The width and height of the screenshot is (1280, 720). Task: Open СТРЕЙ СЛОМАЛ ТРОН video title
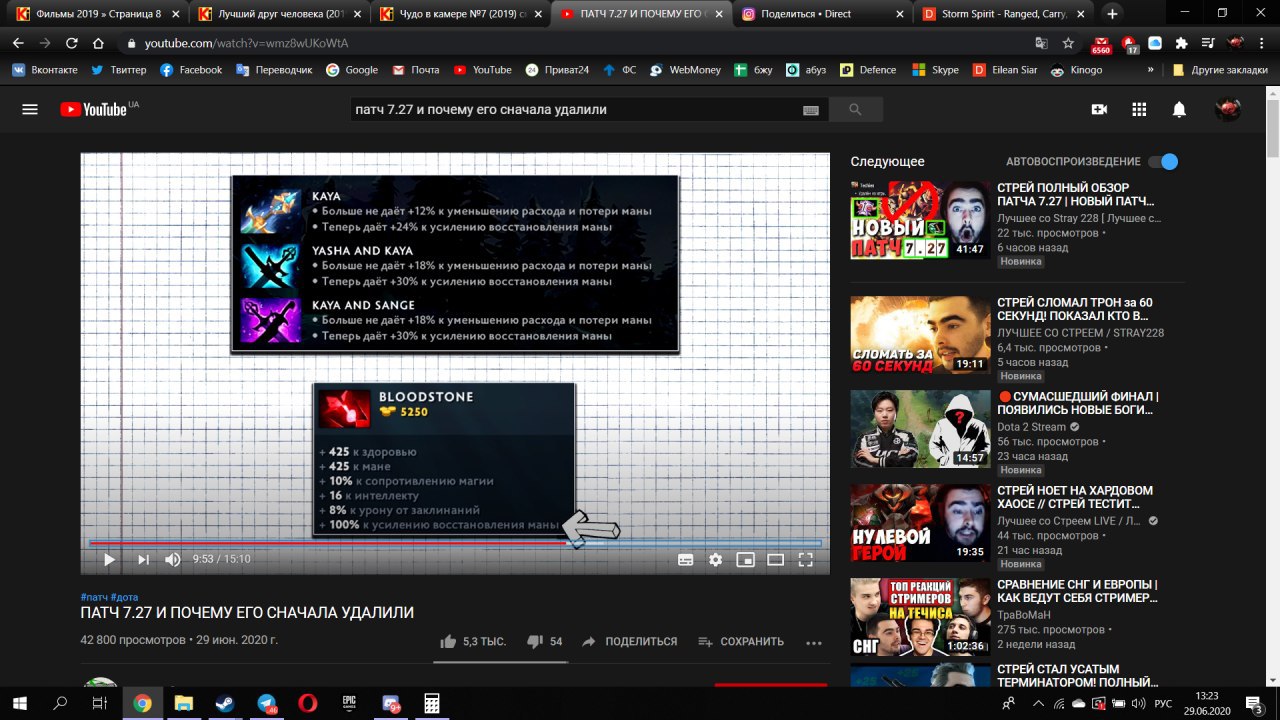coord(1074,309)
